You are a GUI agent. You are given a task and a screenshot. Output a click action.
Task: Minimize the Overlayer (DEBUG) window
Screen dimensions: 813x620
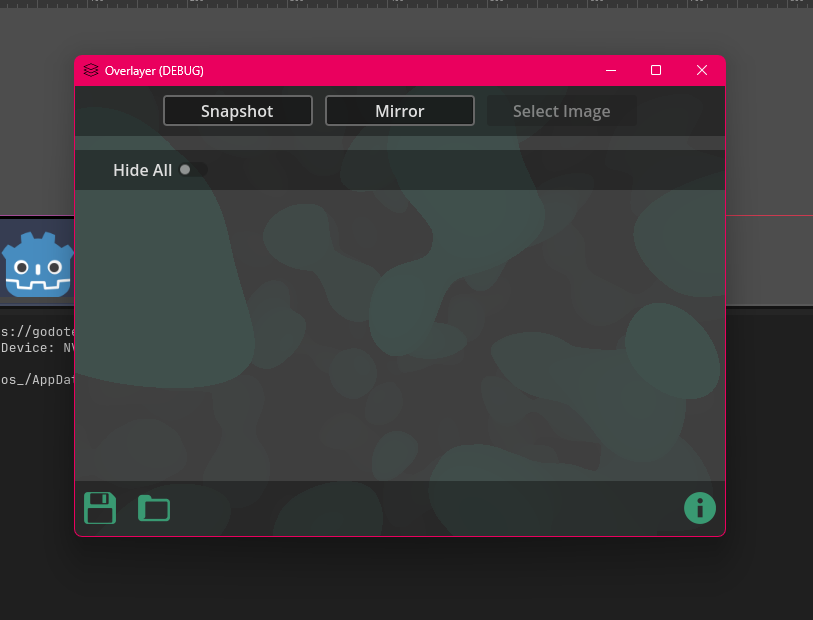tap(611, 70)
